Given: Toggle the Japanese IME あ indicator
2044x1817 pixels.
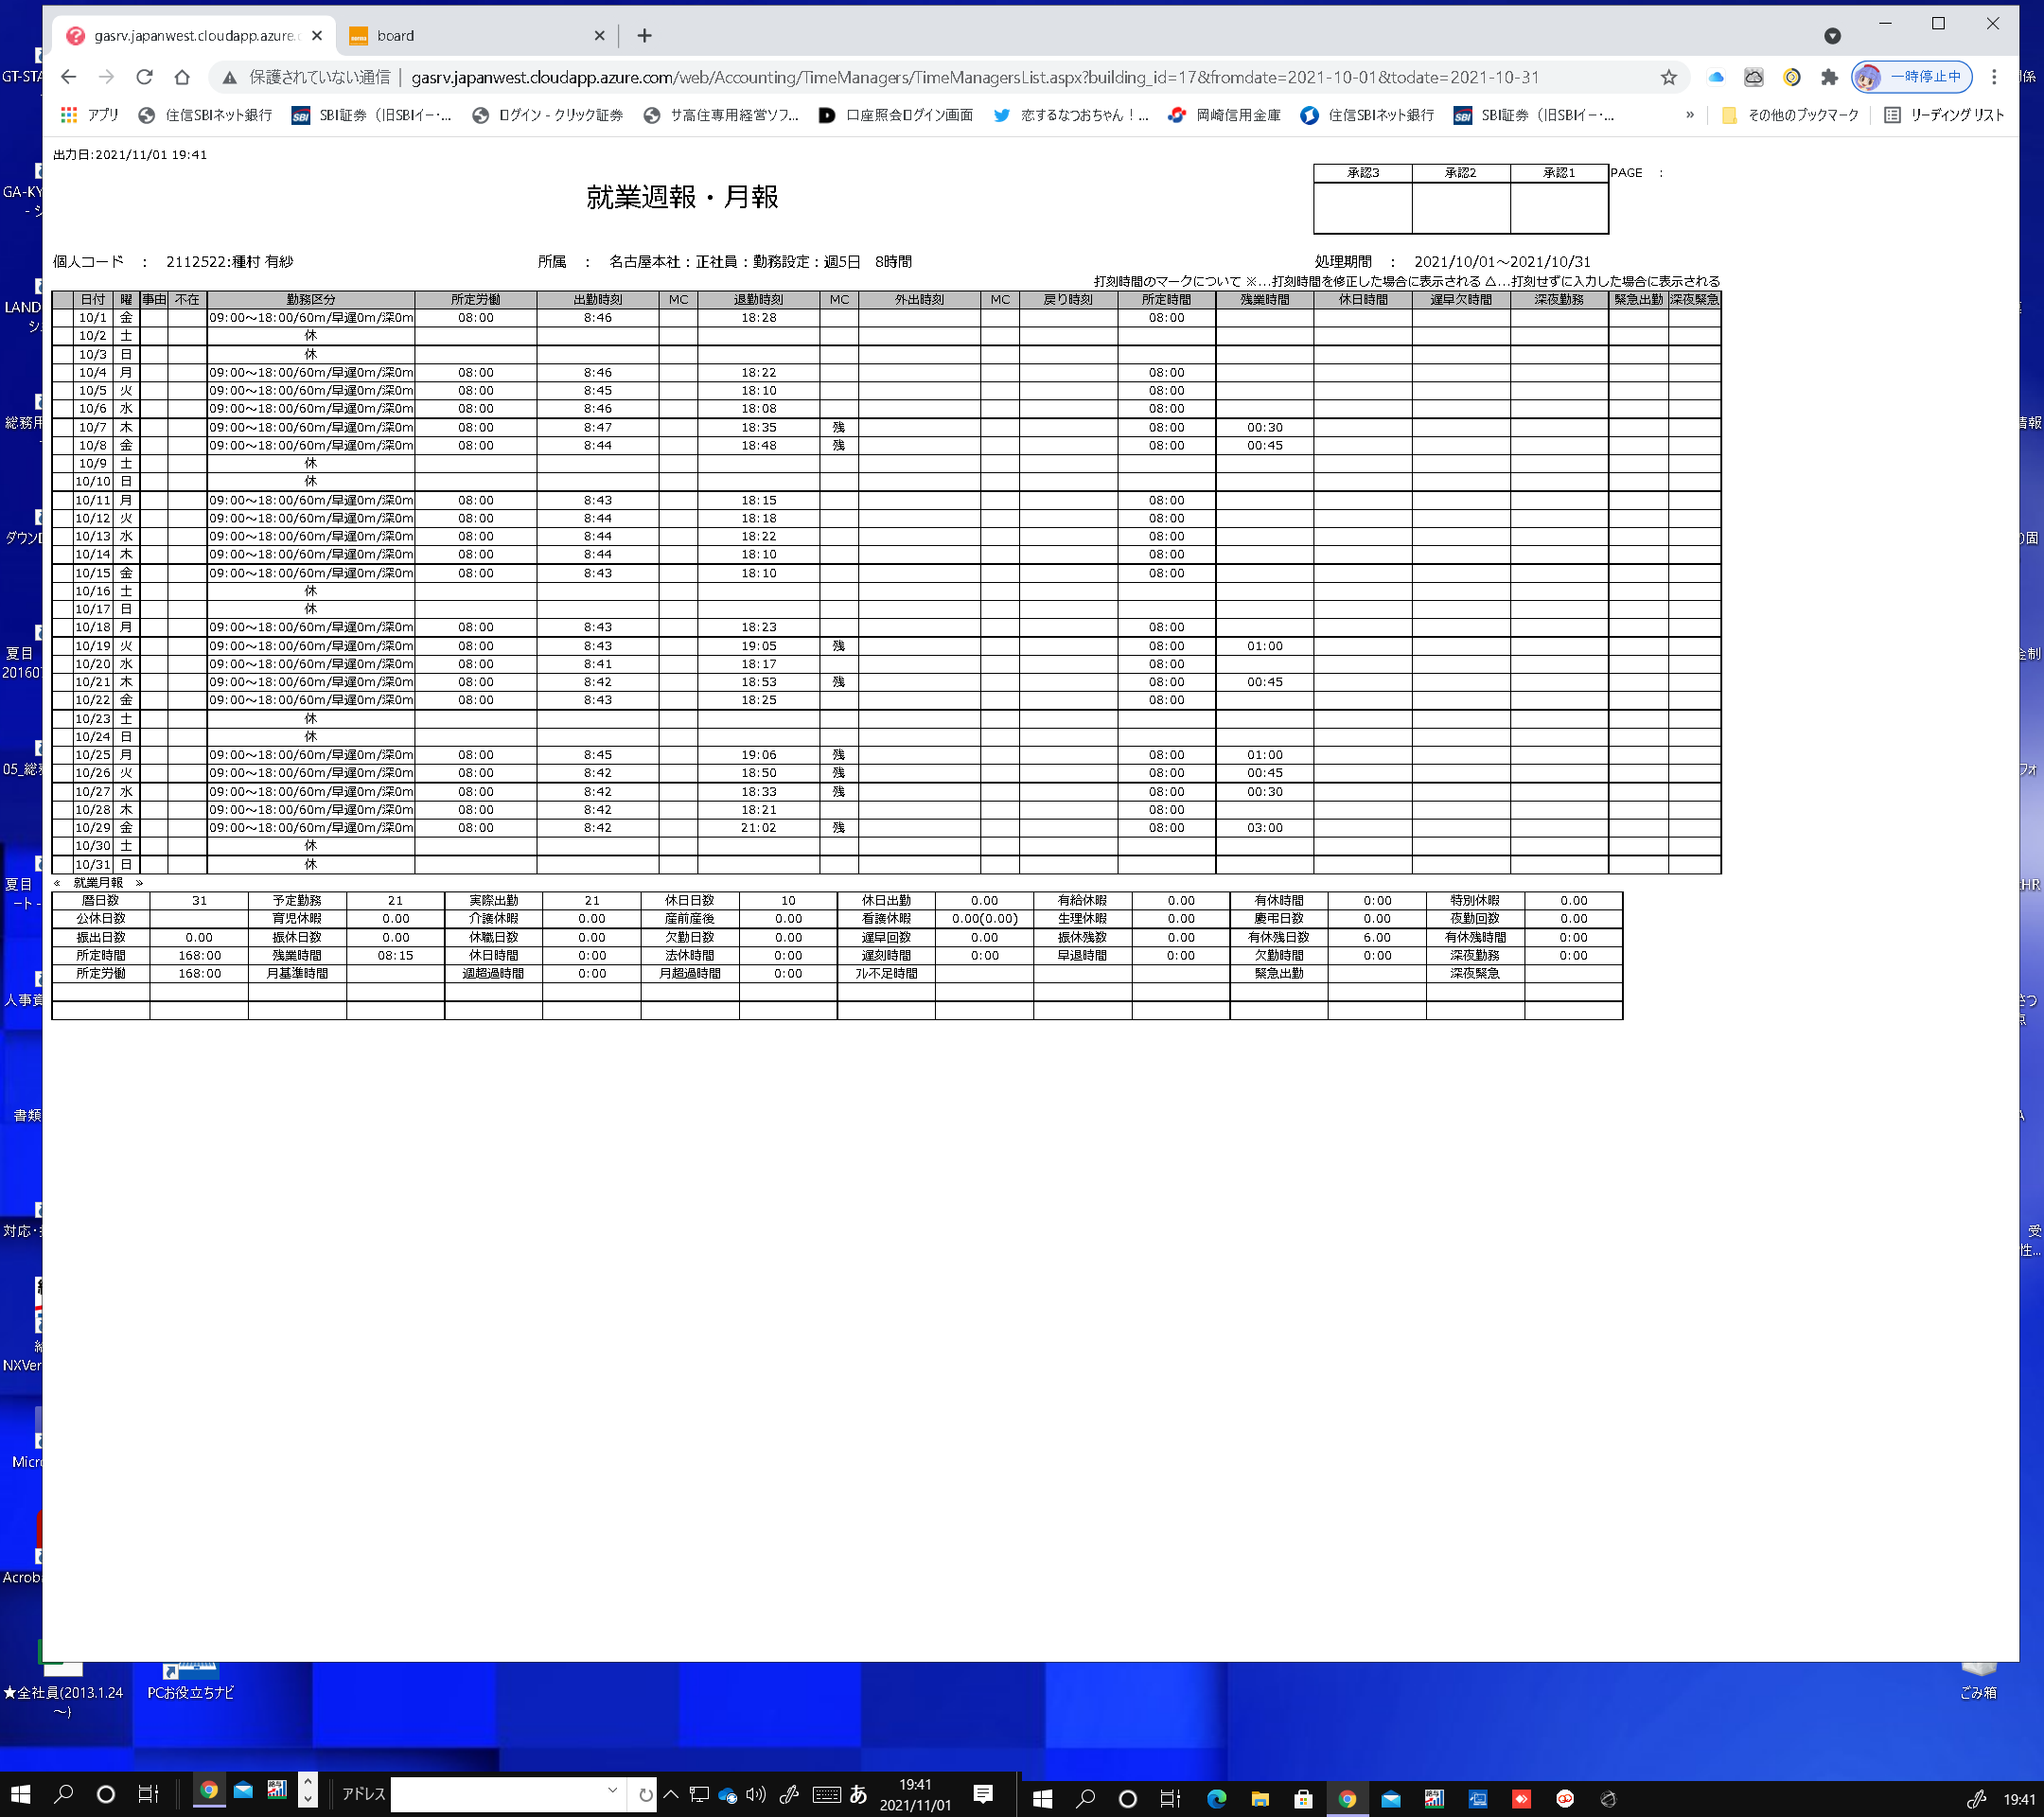Looking at the screenshot, I should (x=858, y=1794).
